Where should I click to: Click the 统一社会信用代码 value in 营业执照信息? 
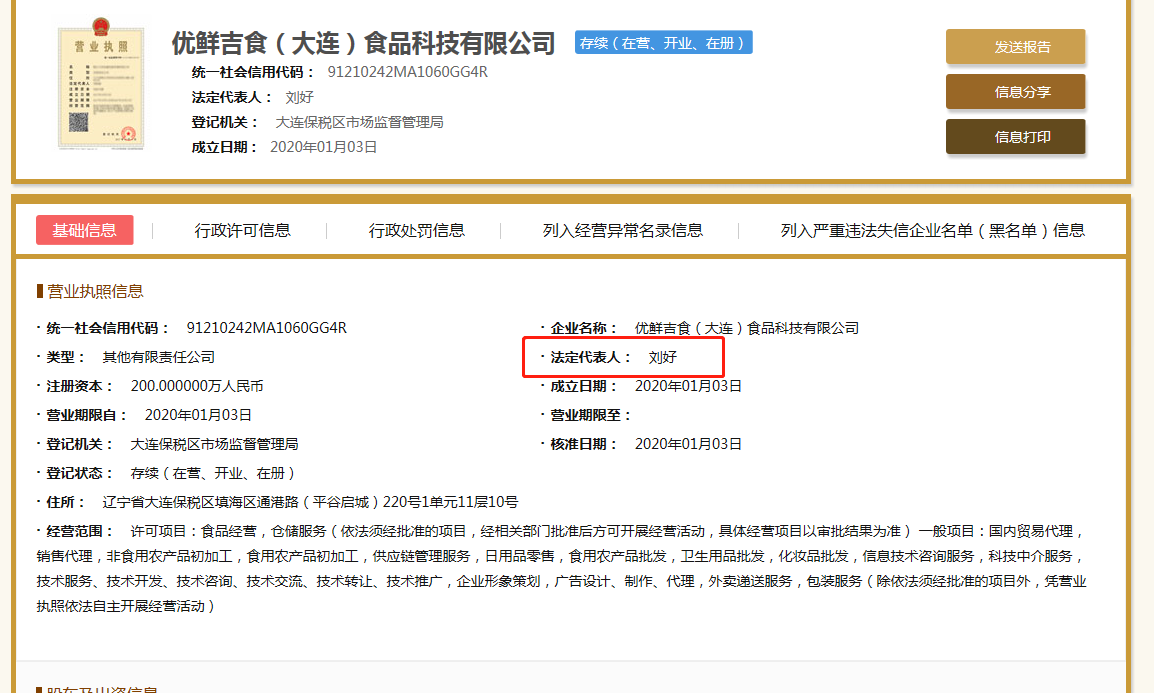[x=266, y=328]
